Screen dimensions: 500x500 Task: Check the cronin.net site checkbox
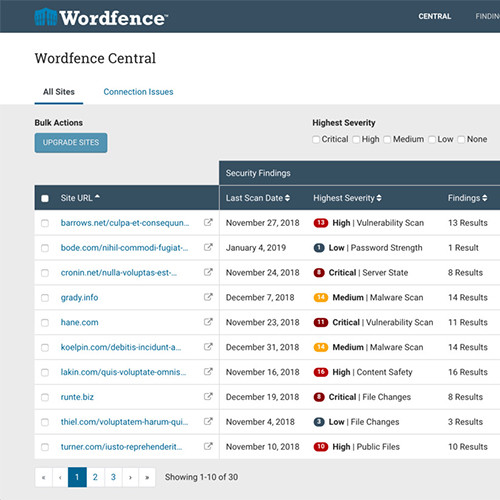click(45, 273)
